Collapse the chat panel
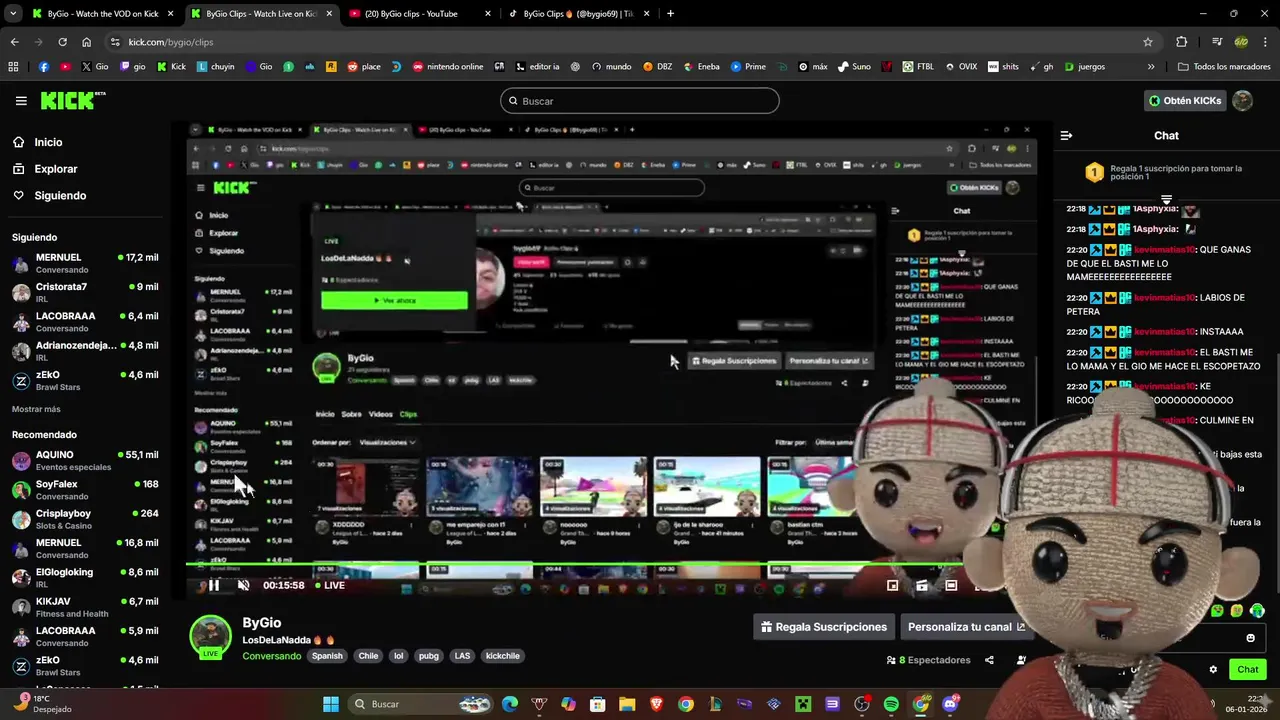 coord(1066,136)
